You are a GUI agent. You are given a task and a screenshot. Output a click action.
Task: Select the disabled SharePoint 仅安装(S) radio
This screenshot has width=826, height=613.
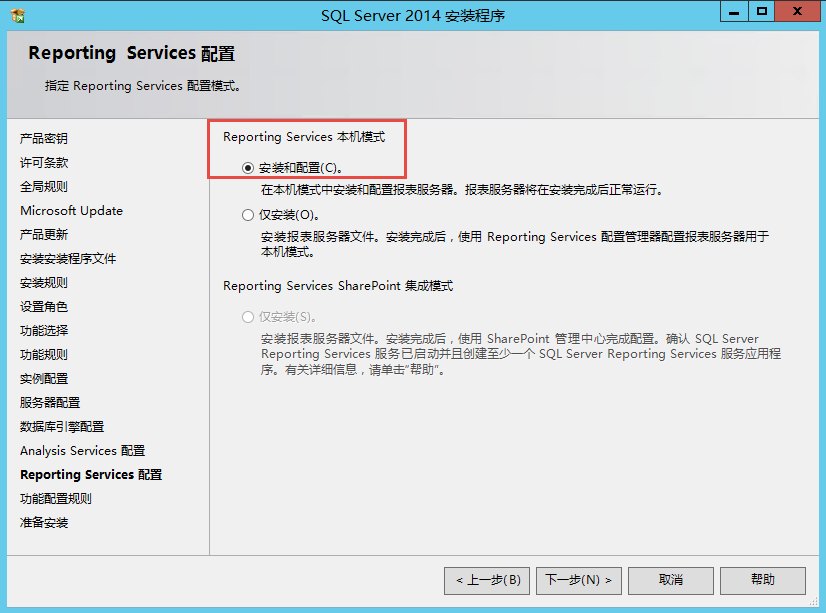click(248, 317)
